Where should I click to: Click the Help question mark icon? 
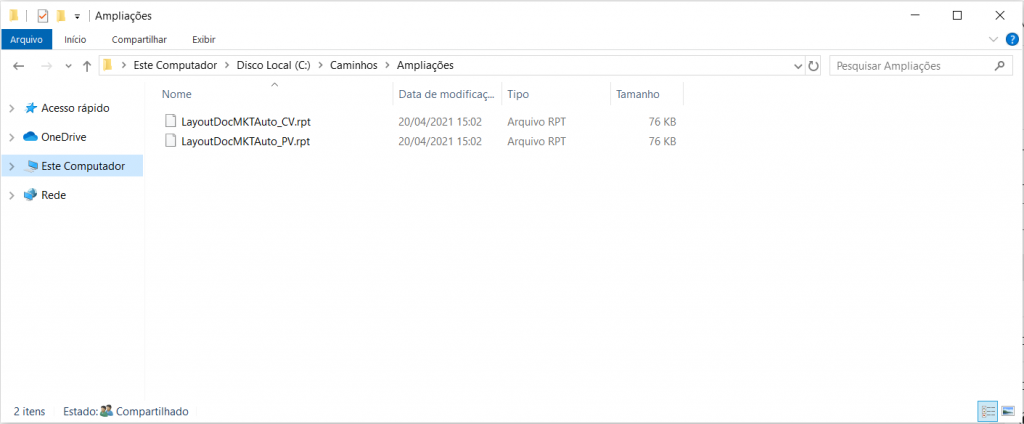point(1011,39)
